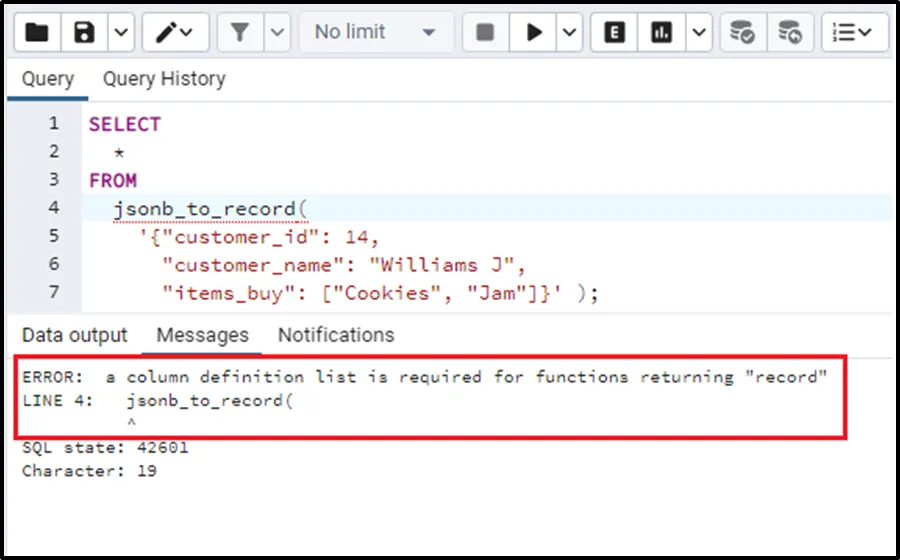The width and height of the screenshot is (900, 560).
Task: Click the Filter funnel icon
Action: [240, 33]
